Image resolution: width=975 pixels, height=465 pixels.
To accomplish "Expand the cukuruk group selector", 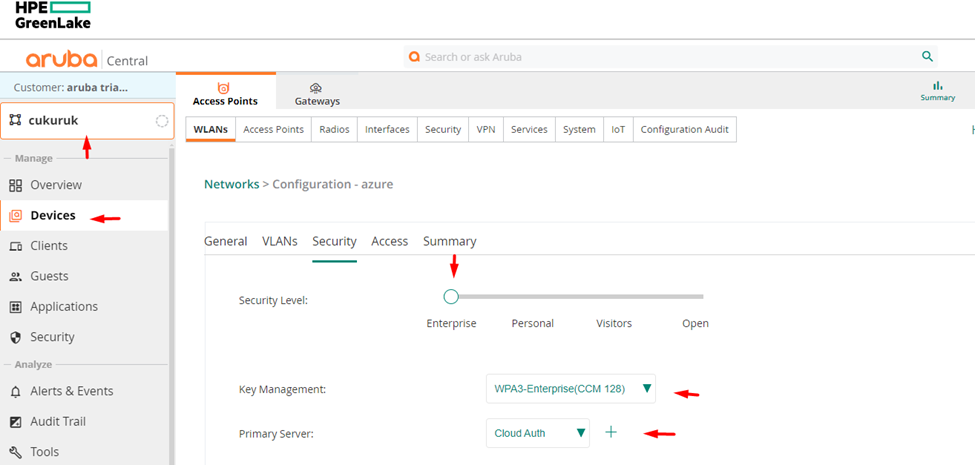I will pyautogui.click(x=86, y=121).
